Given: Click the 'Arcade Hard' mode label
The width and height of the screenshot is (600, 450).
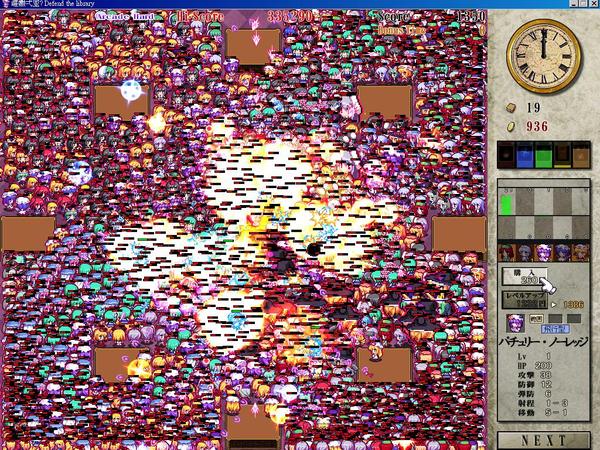Looking at the screenshot, I should [124, 16].
